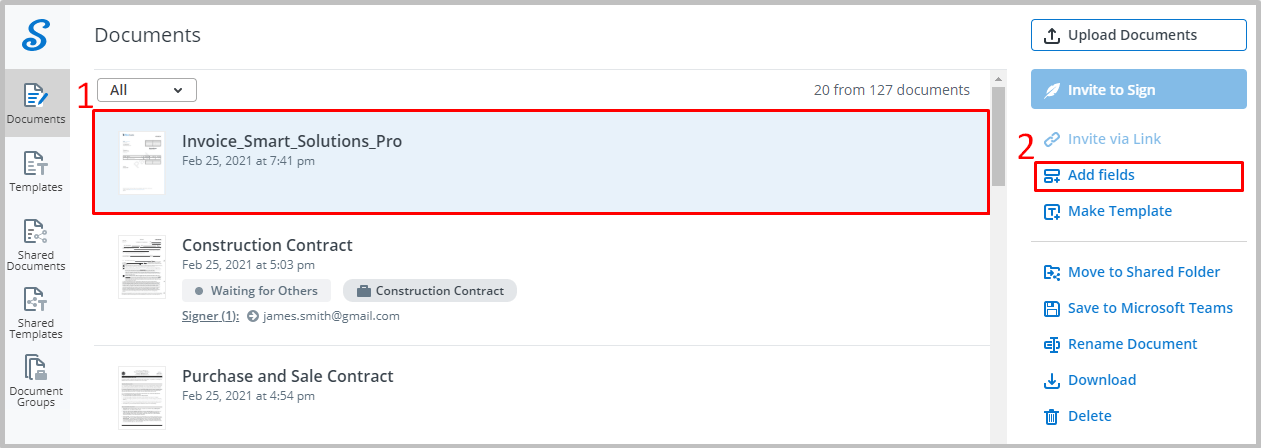Click the Rename Document icon
Screen dimensions: 1261x448
pyautogui.click(x=1051, y=344)
